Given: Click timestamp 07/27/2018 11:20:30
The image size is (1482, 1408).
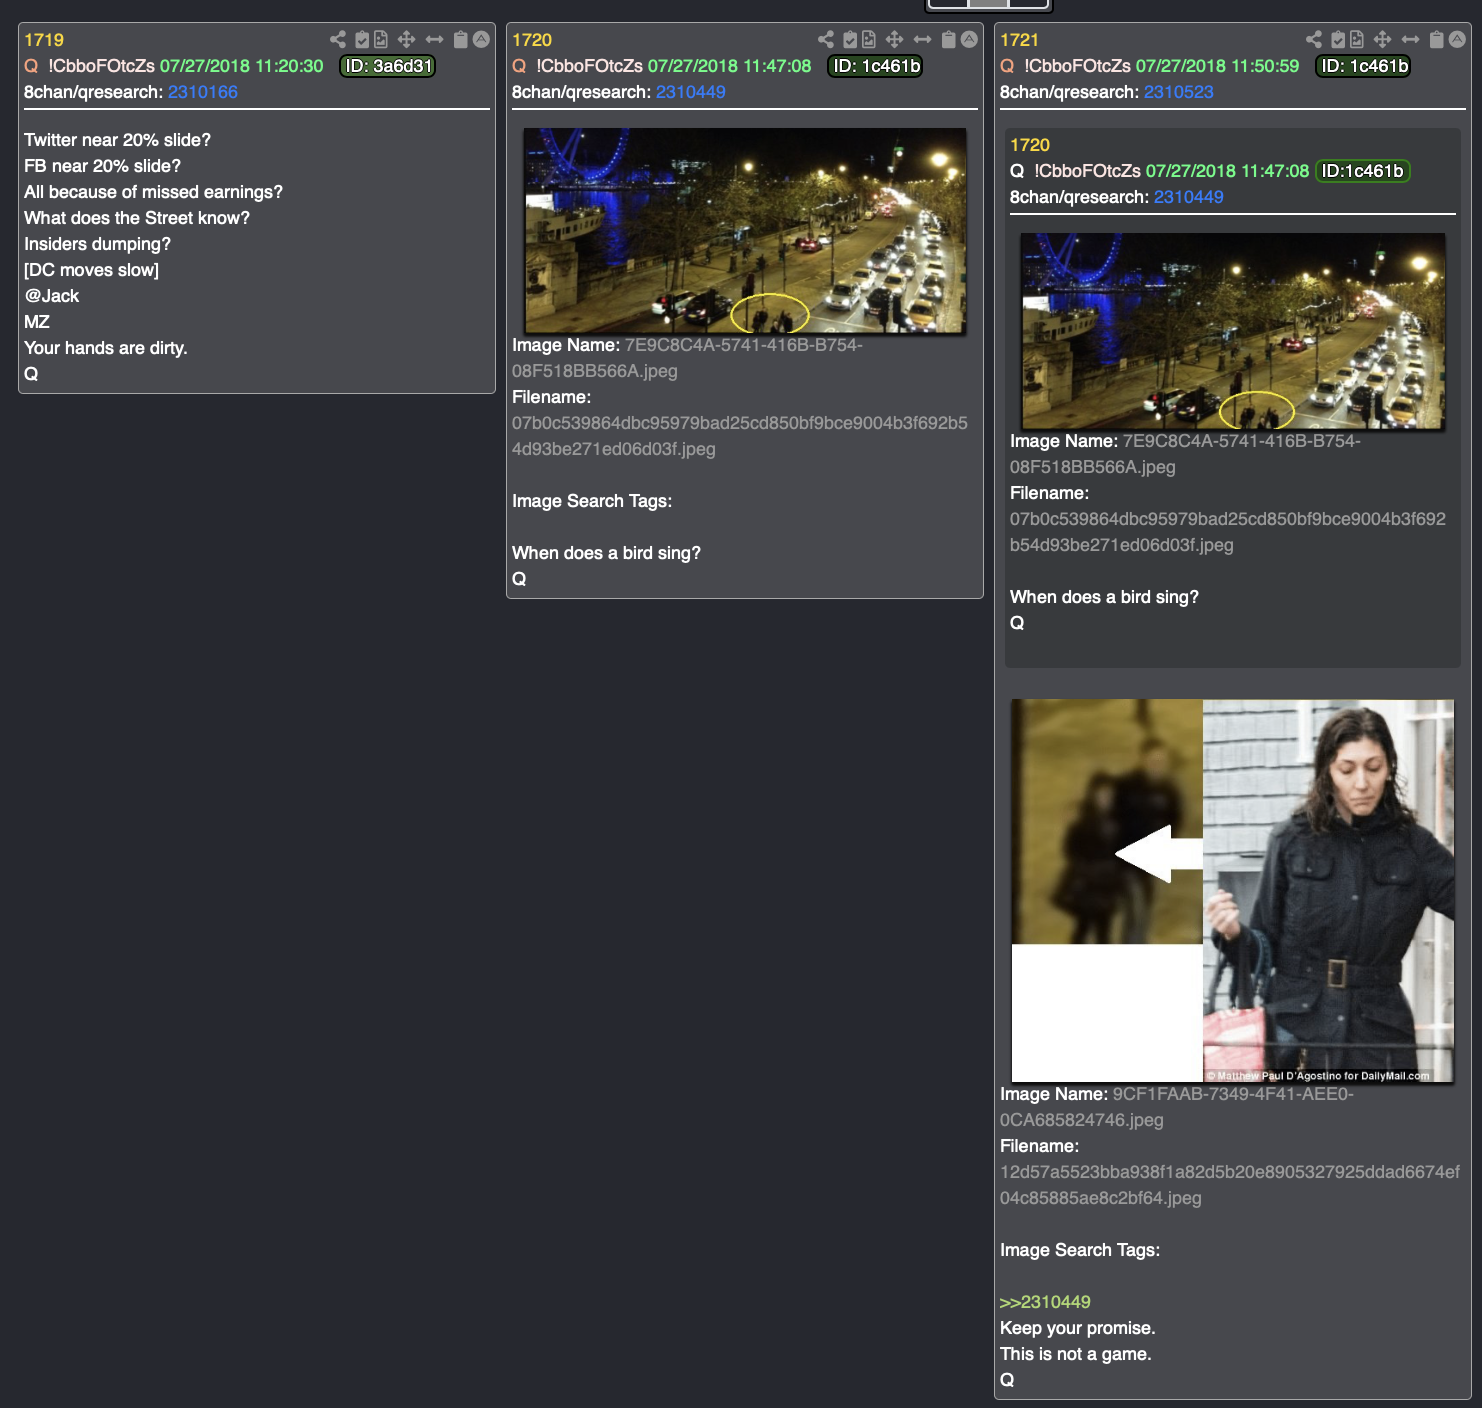Looking at the screenshot, I should (242, 66).
